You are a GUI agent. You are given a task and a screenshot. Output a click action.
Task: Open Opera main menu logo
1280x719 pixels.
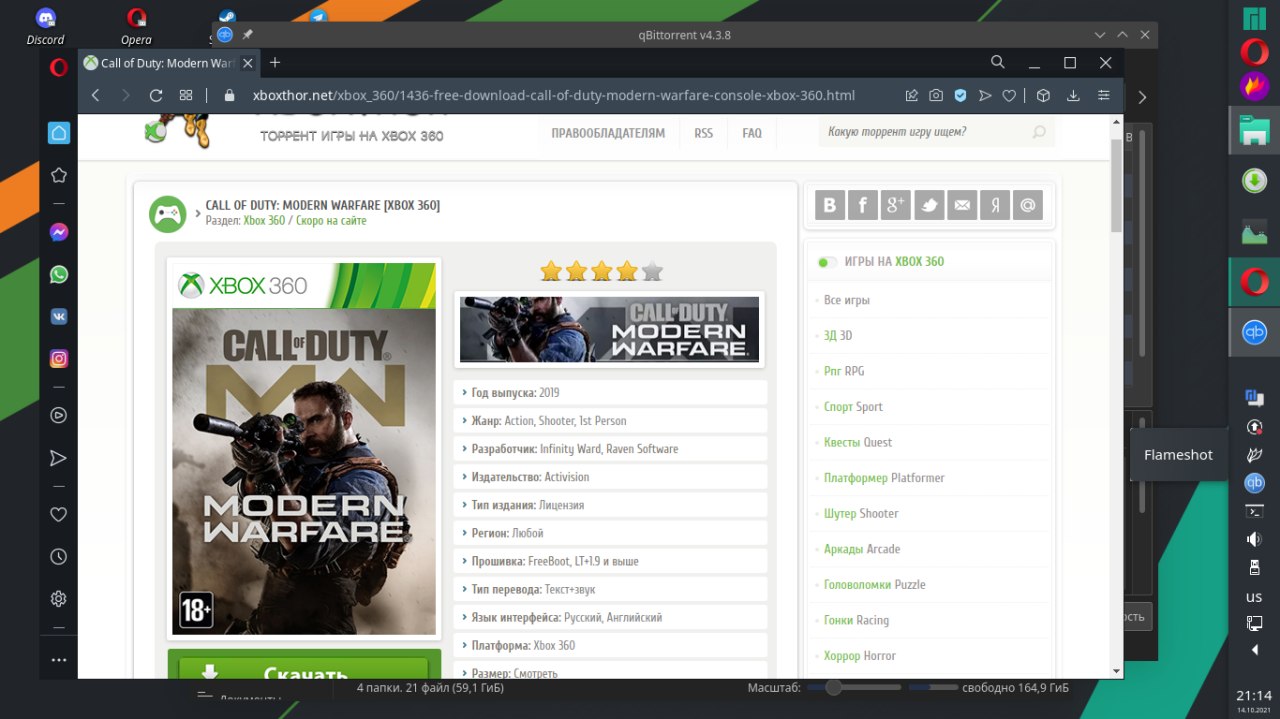click(x=59, y=68)
